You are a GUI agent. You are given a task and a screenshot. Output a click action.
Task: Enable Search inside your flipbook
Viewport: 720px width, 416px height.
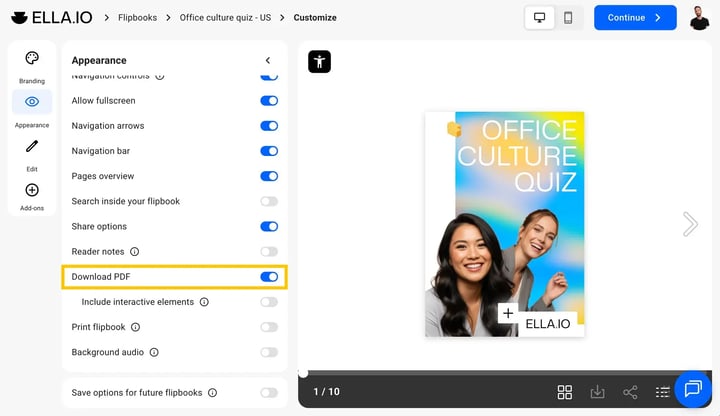click(x=269, y=201)
